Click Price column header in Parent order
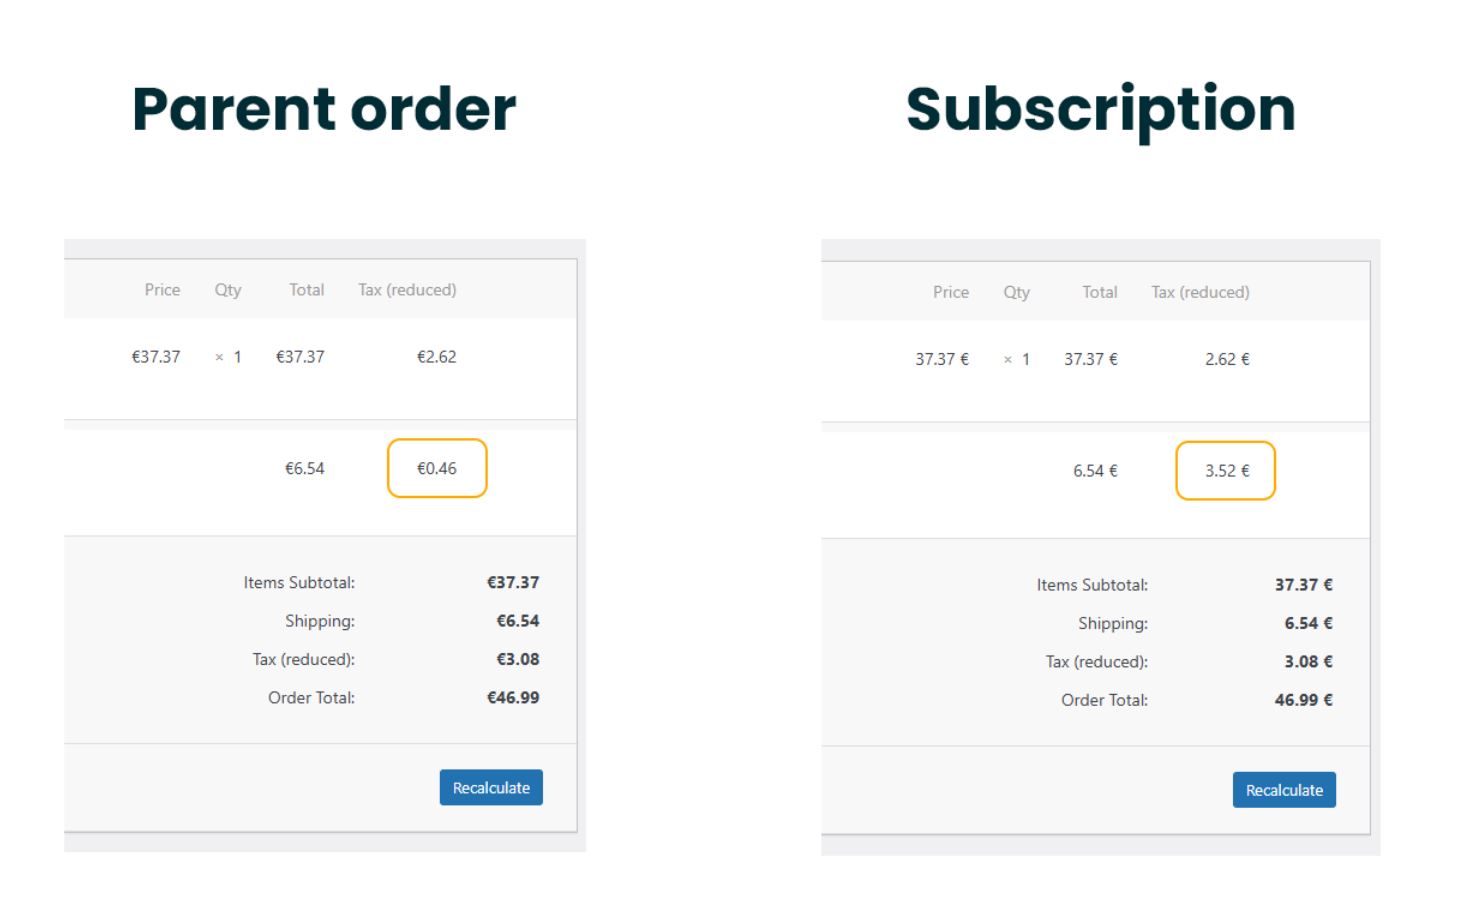The image size is (1458, 915). pyautogui.click(x=162, y=290)
